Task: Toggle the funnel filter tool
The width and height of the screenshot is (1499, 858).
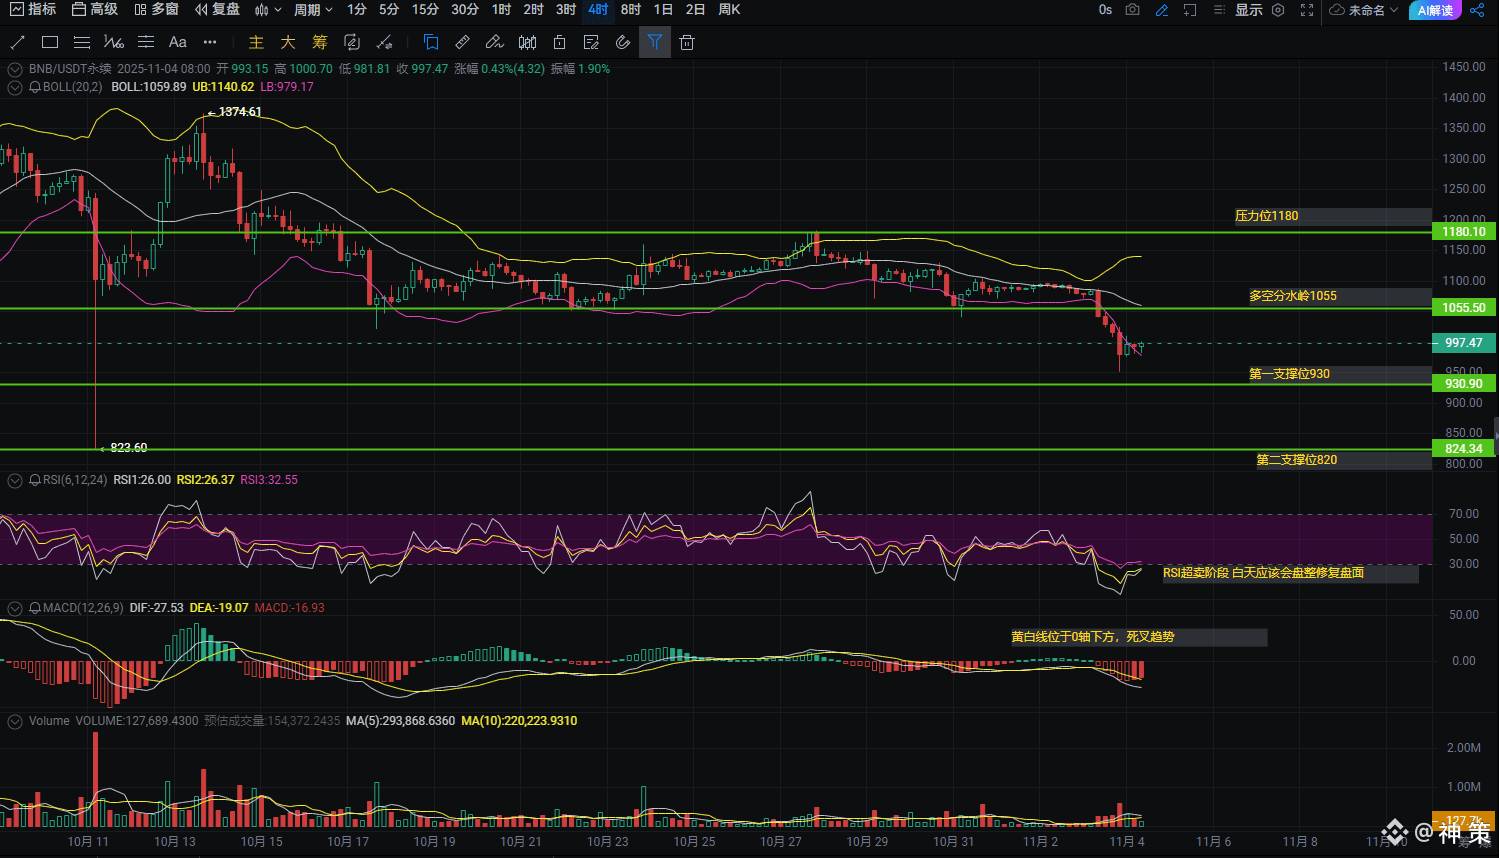Action: click(654, 42)
